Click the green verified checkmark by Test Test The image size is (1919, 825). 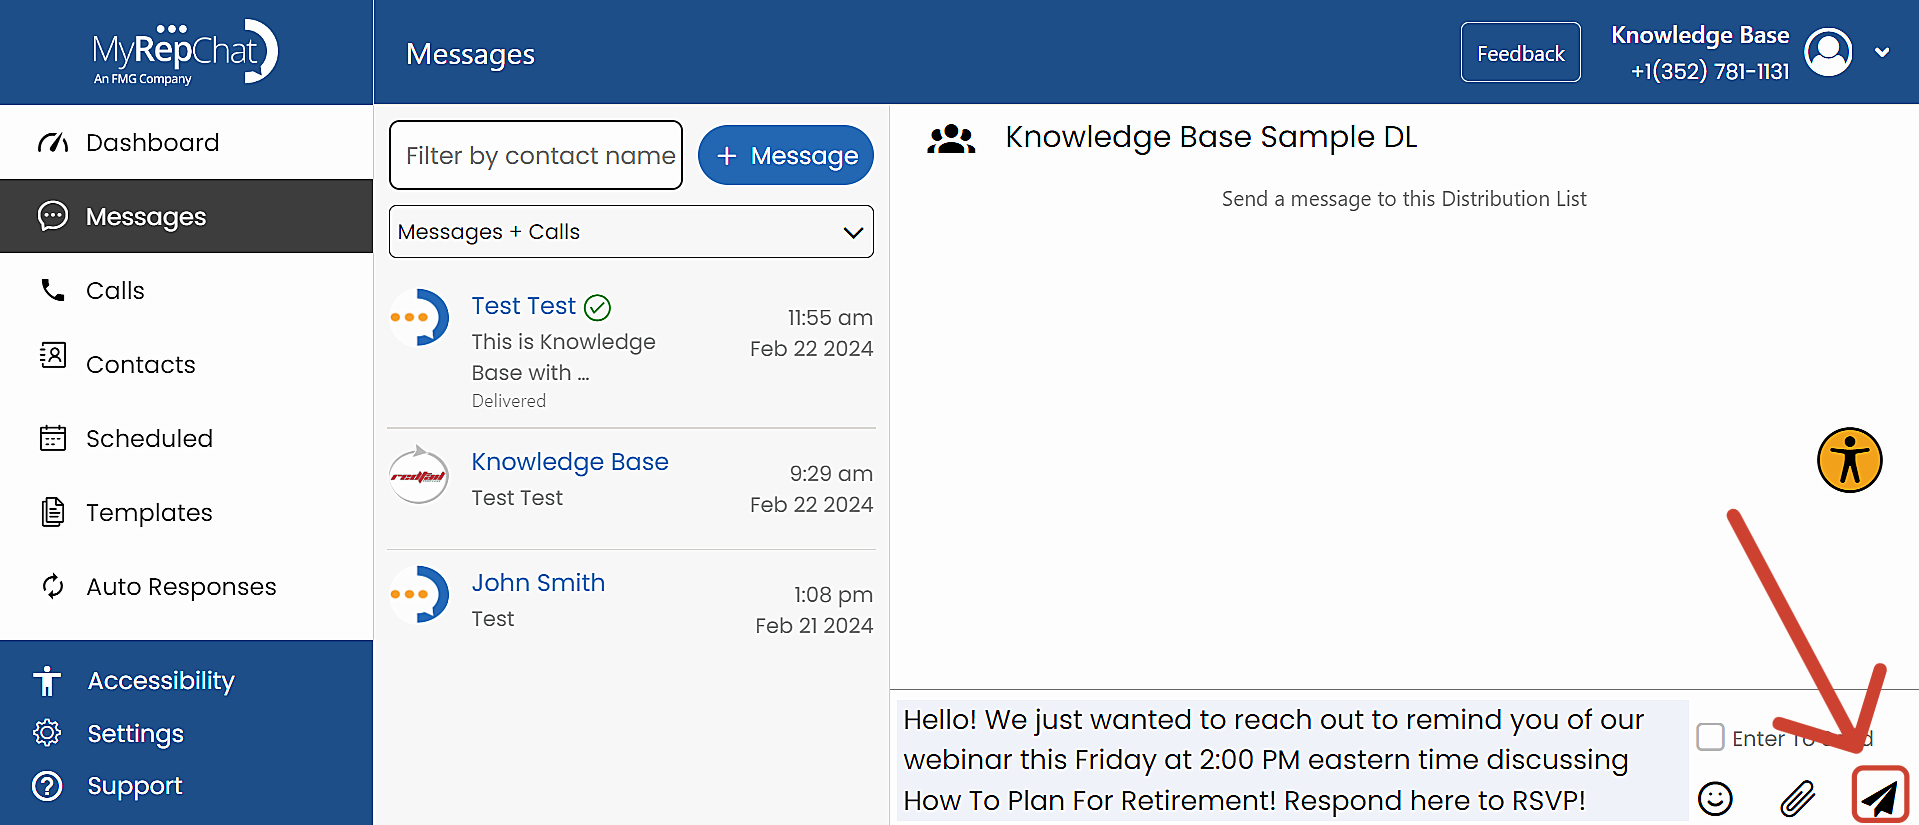point(597,307)
